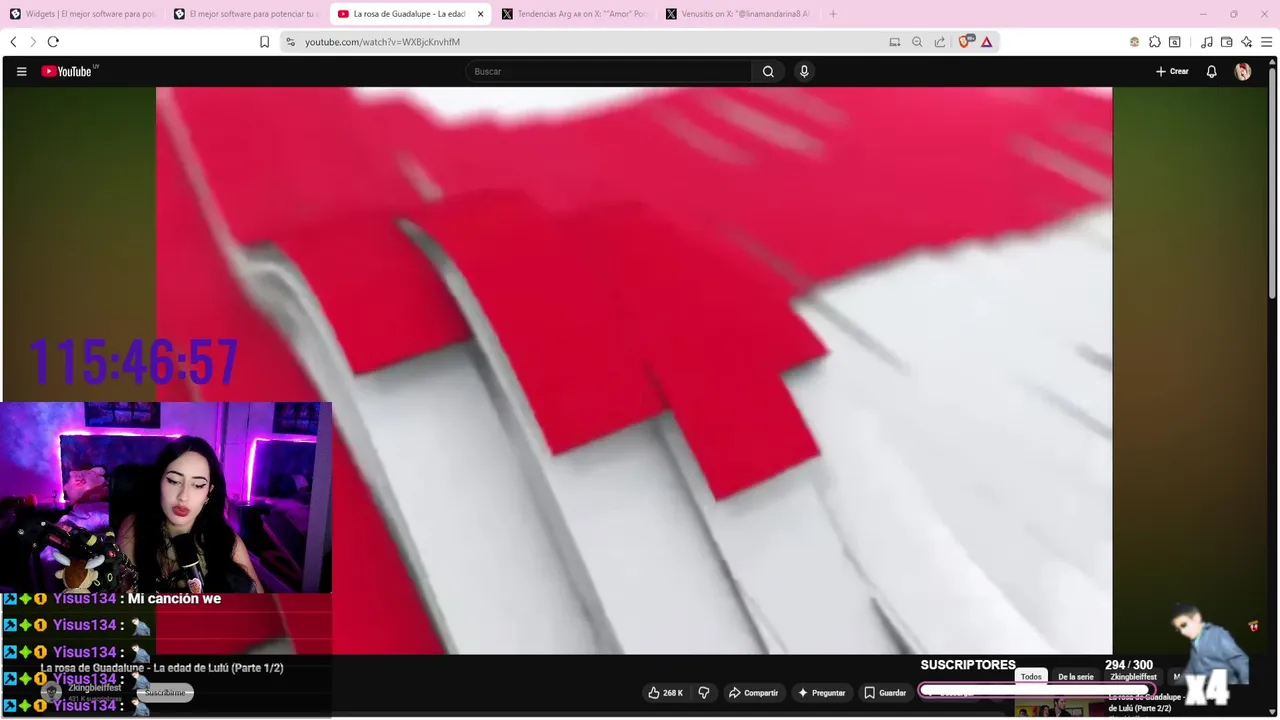Select the De la serie filter chip
This screenshot has width=1280, height=720.
pos(1076,677)
